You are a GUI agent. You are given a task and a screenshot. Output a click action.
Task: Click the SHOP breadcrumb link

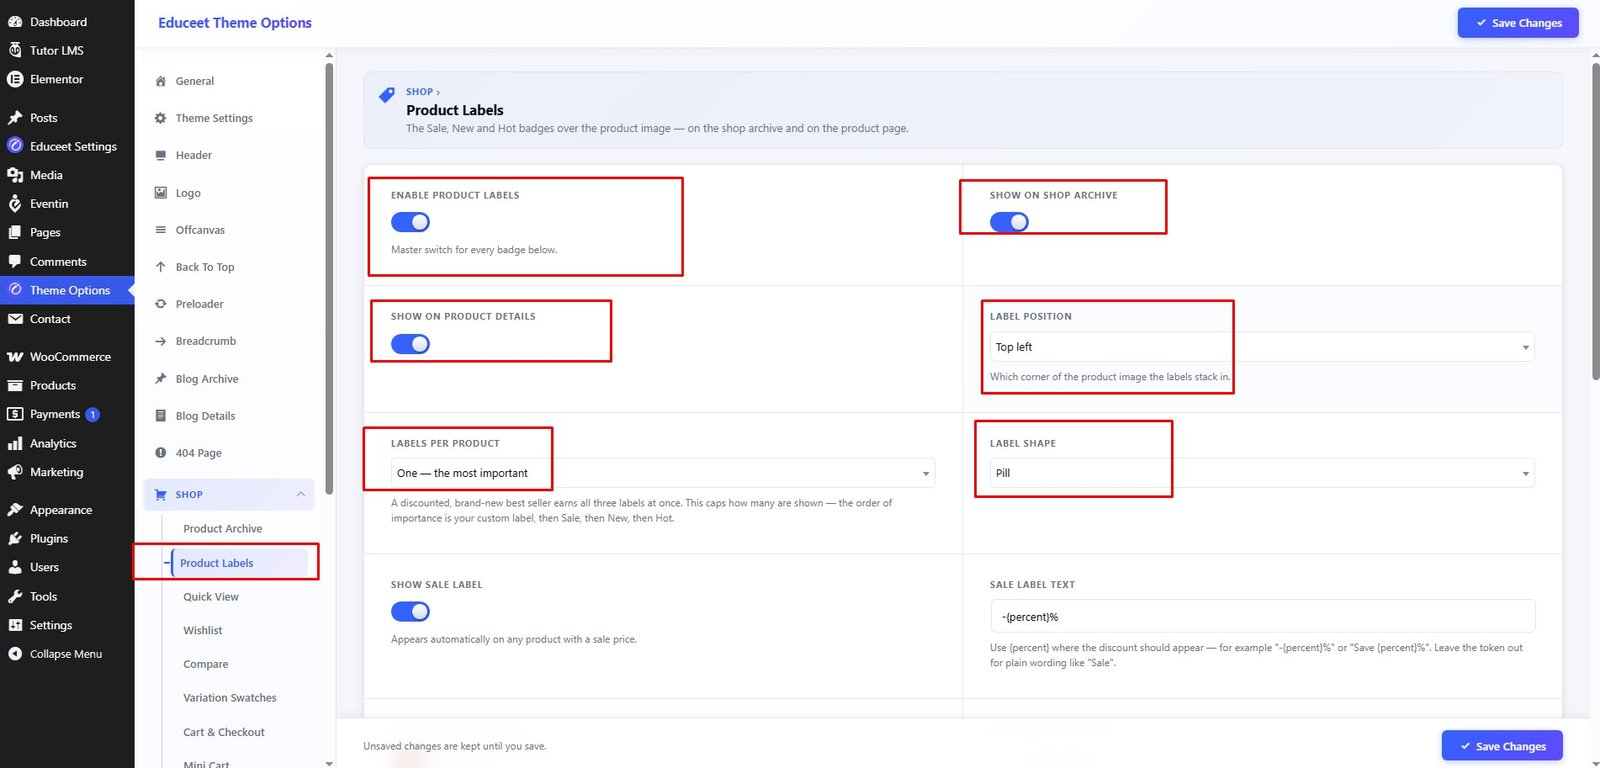pyautogui.click(x=419, y=92)
